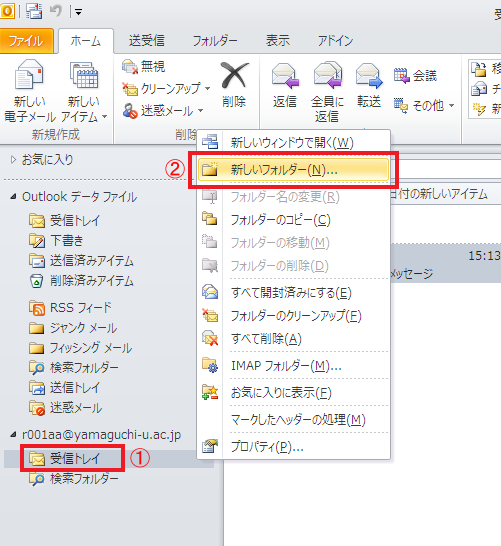
Task: Open the フィッシング メール folder
Action: click(x=81, y=348)
